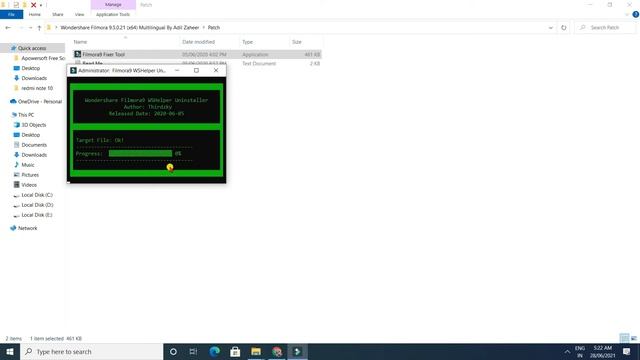The width and height of the screenshot is (640, 360).
Task: Go back with the Back arrow
Action: 8,28
